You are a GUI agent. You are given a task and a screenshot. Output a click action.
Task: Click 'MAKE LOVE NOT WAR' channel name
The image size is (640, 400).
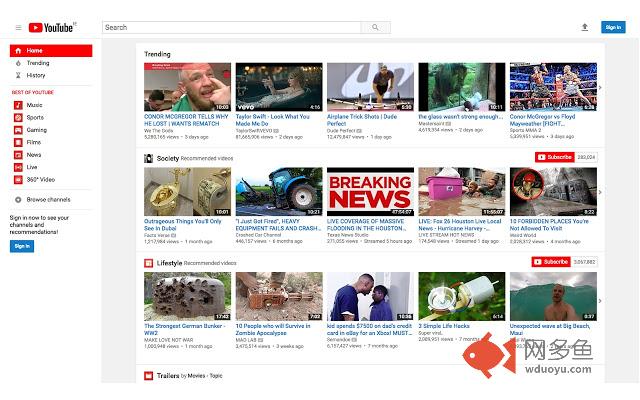tap(169, 340)
